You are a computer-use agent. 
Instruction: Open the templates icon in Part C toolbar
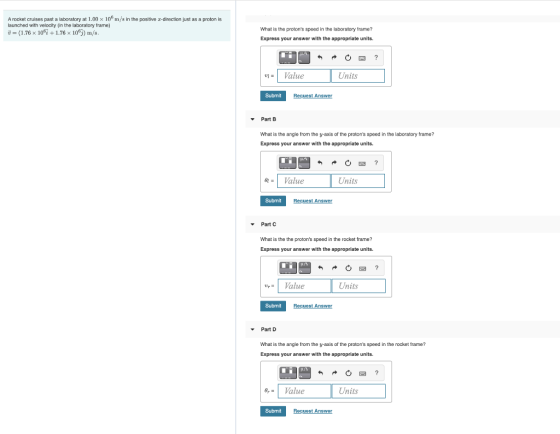288,268
